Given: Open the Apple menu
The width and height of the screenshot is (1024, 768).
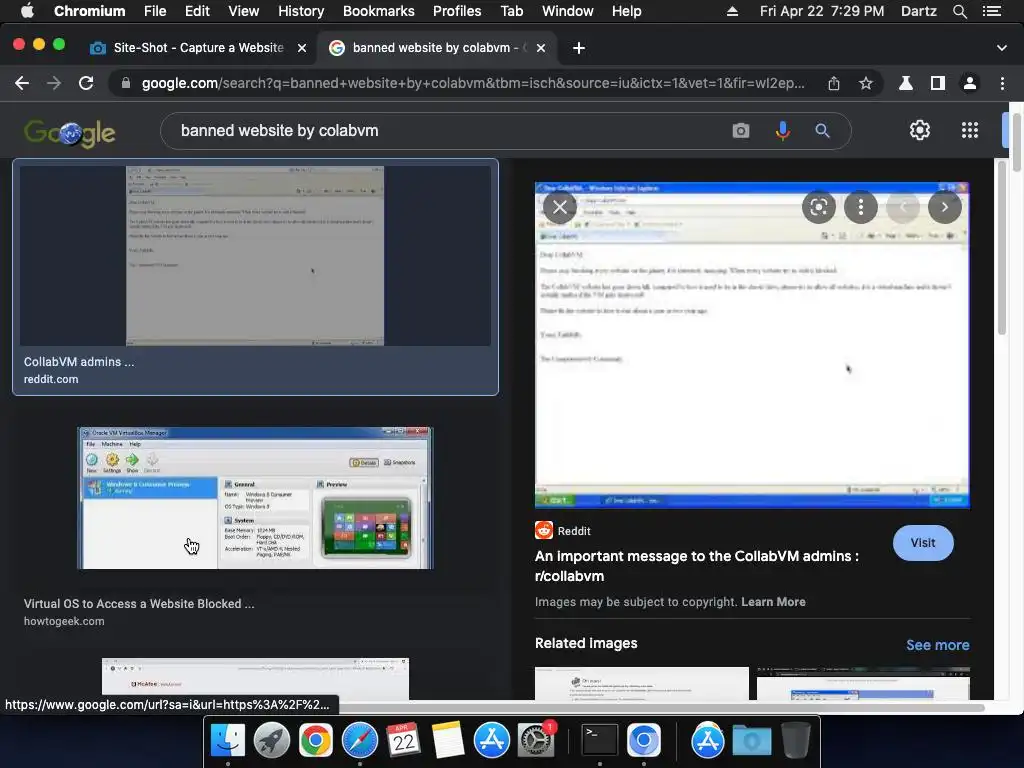Looking at the screenshot, I should point(27,11).
